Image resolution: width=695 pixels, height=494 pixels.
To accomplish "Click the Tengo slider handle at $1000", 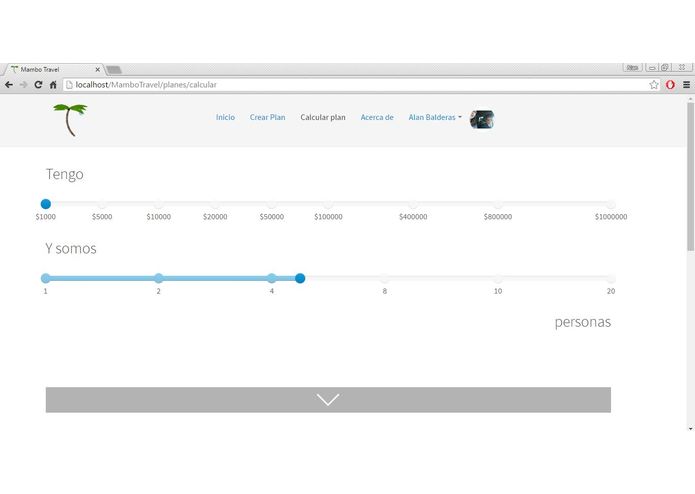I will 46,204.
